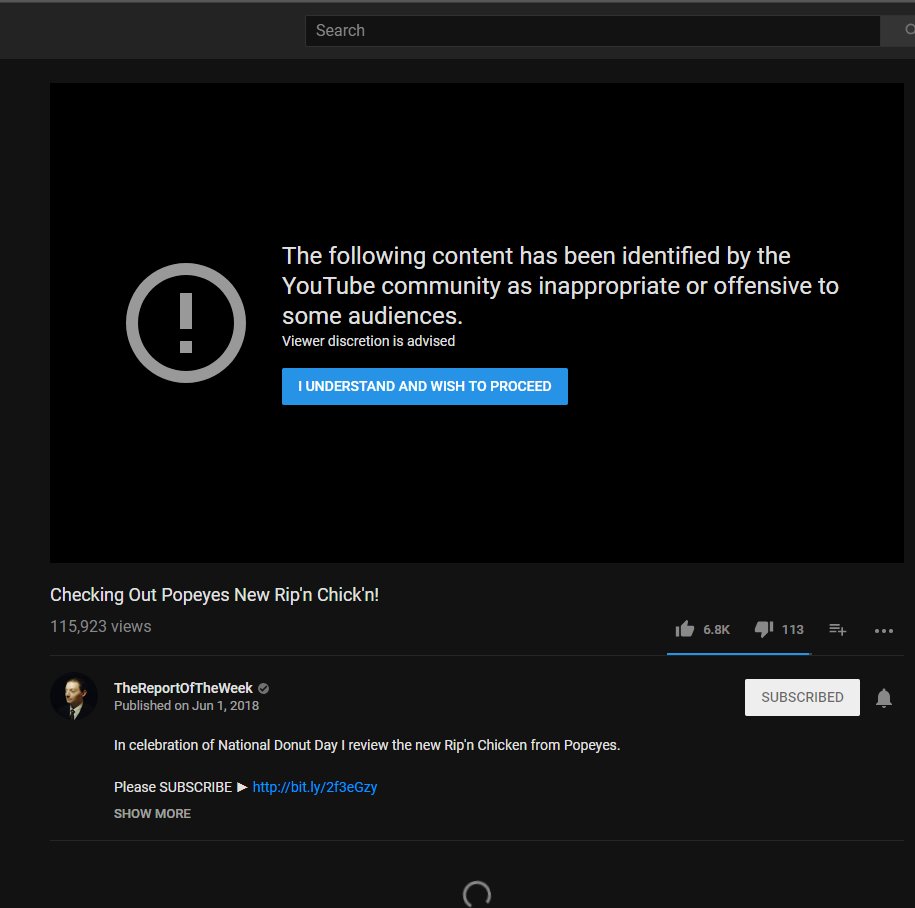The width and height of the screenshot is (915, 908).
Task: Open TheReportOfTheWeek channel name
Action: pos(183,688)
